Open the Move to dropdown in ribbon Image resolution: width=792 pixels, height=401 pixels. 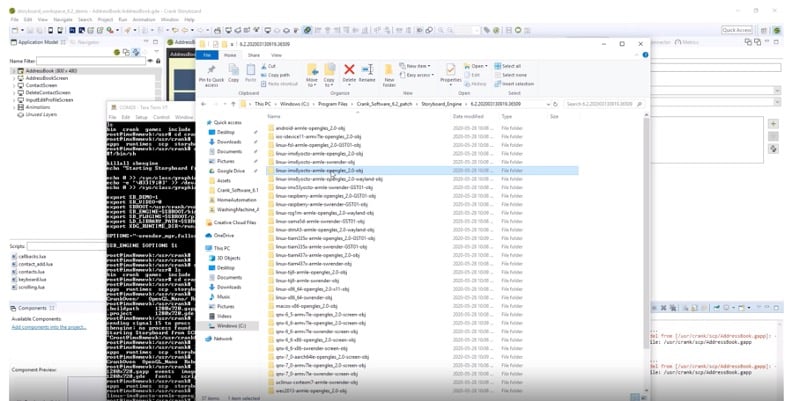(312, 82)
